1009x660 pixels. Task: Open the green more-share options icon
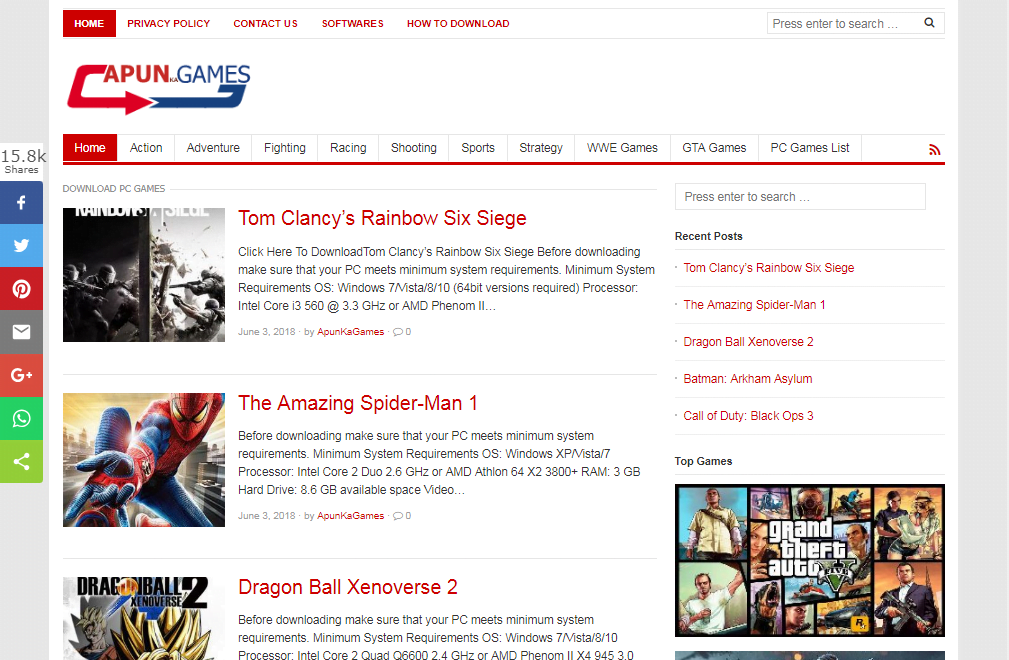click(x=21, y=461)
